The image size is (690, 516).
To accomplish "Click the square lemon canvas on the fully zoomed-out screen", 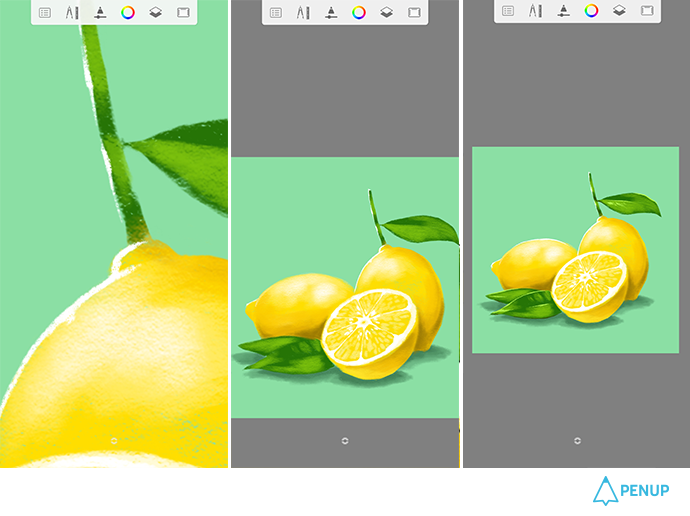I will click(576, 250).
